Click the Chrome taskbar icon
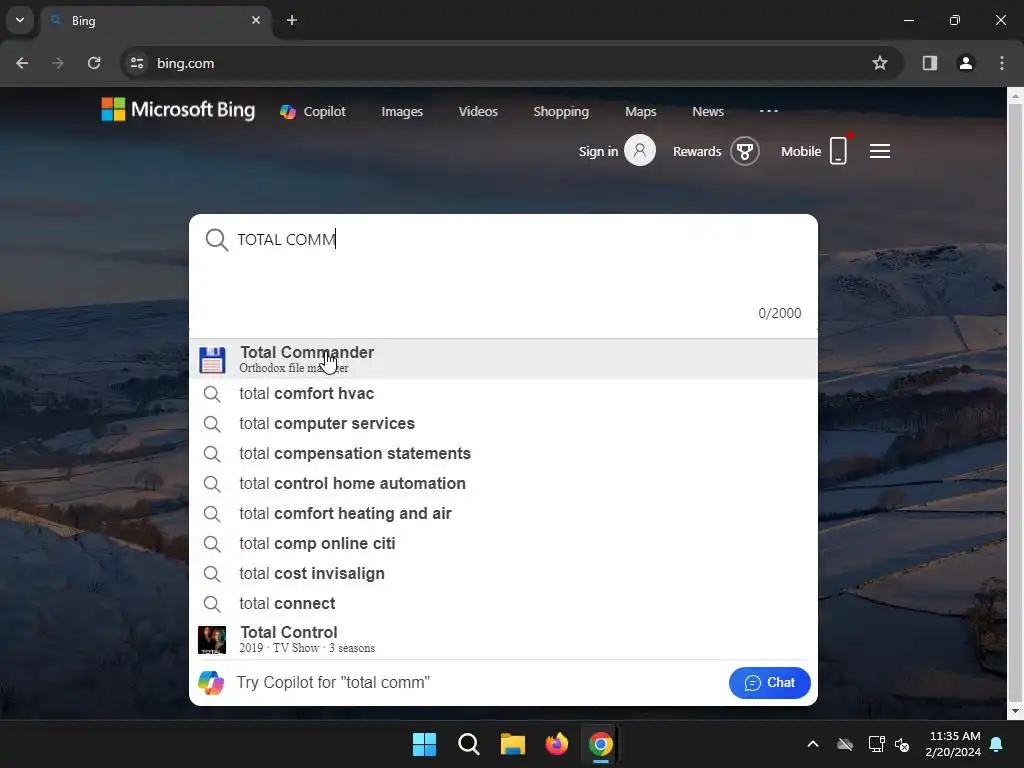This screenshot has width=1024, height=768. pyautogui.click(x=601, y=744)
